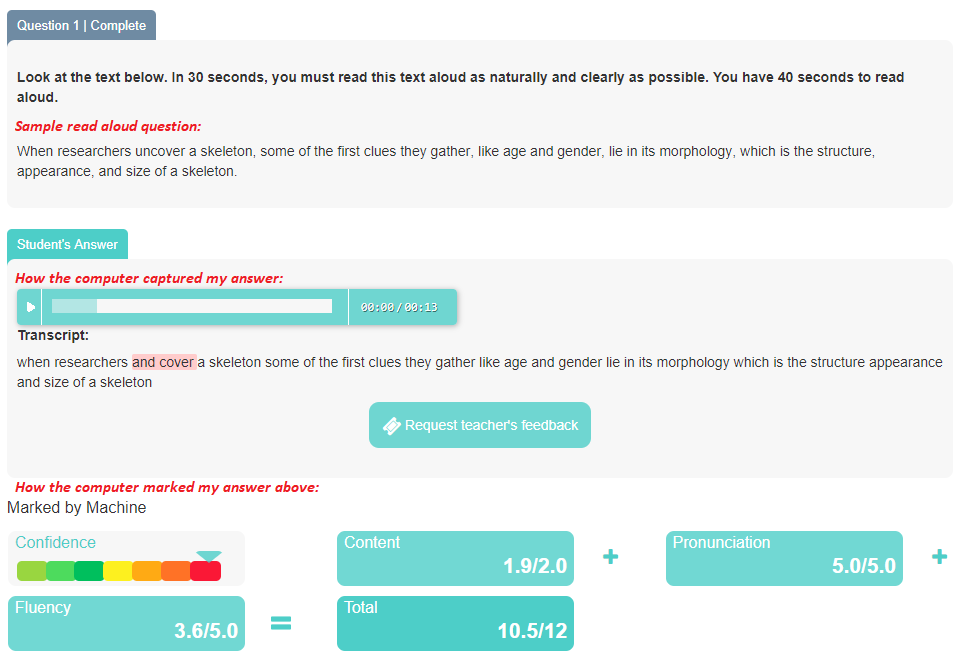Click the audio progress bar
968x661 pixels.
(191, 306)
